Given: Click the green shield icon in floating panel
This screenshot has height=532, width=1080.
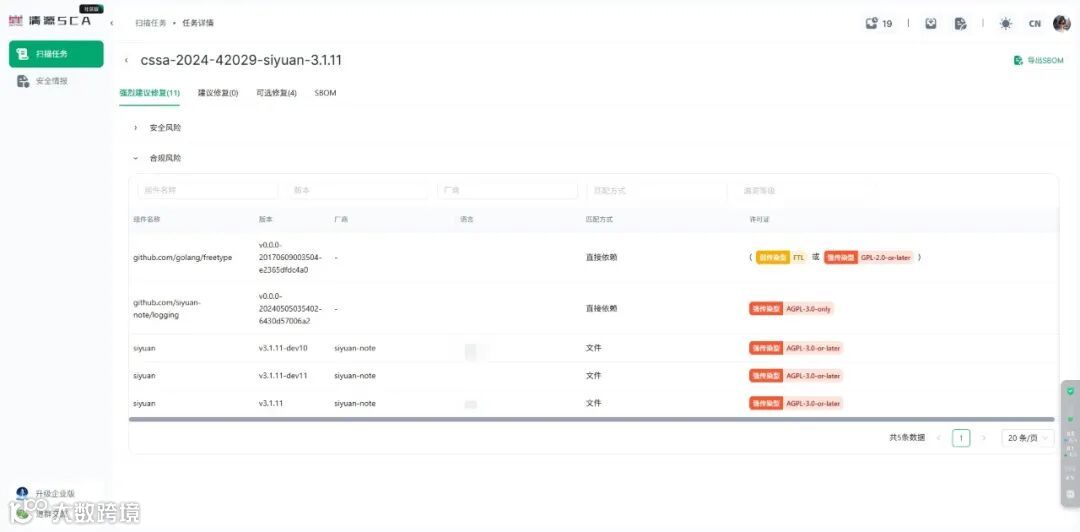Looking at the screenshot, I should point(1070,391).
